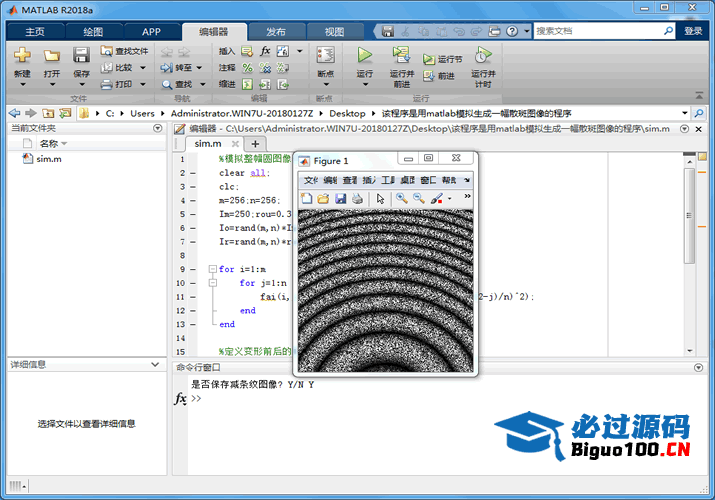Click the comment percent icon
The width and height of the screenshot is (715, 500).
[247, 67]
